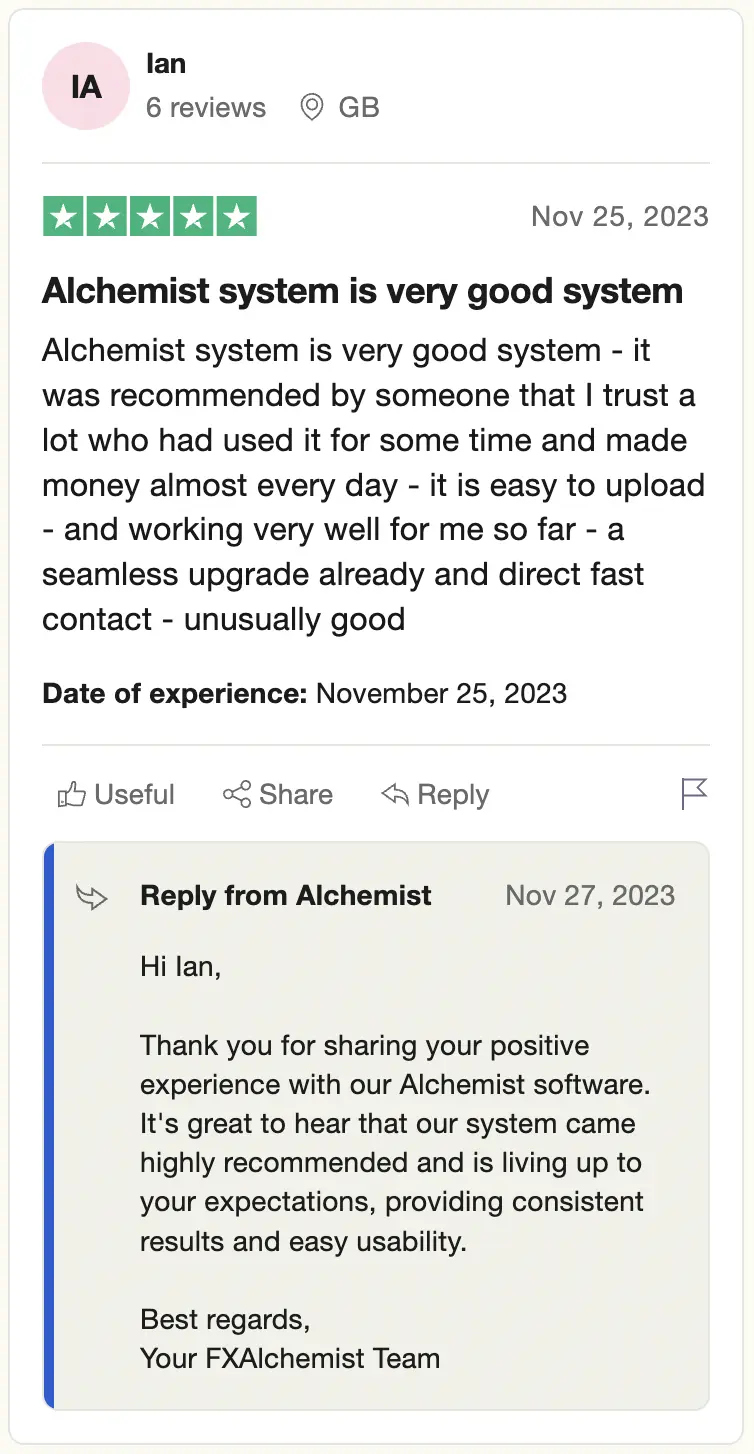The image size is (754, 1454).
Task: Open reviewer Ian's profile name
Action: 166,64
